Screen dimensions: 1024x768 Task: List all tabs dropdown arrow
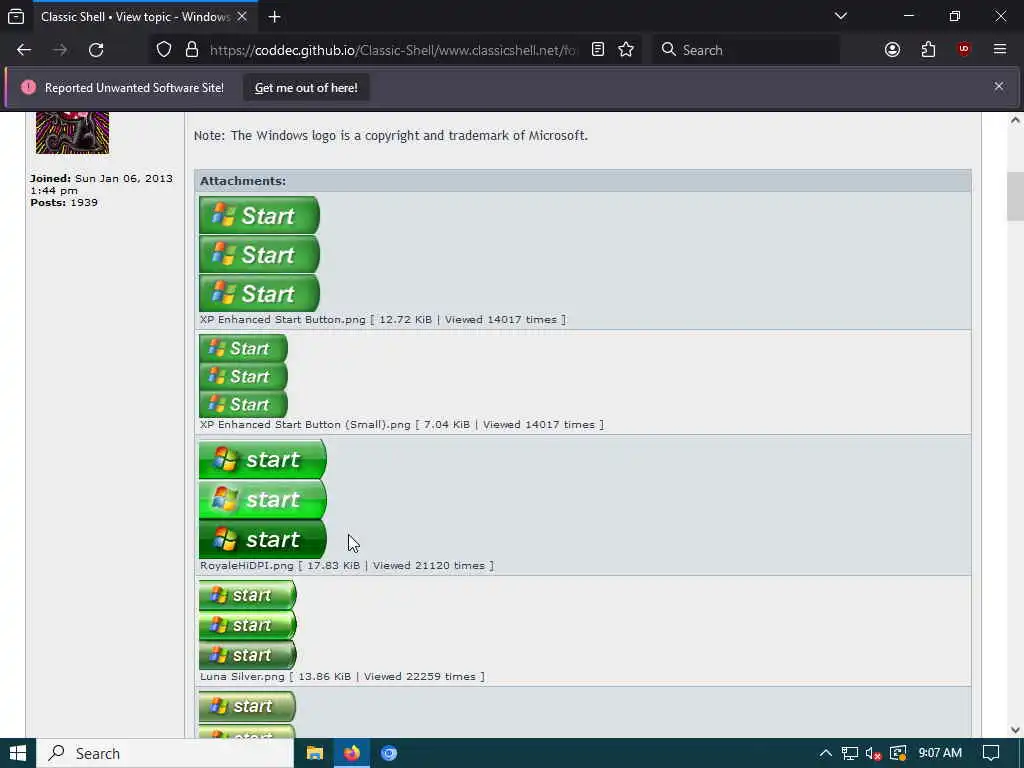click(840, 16)
